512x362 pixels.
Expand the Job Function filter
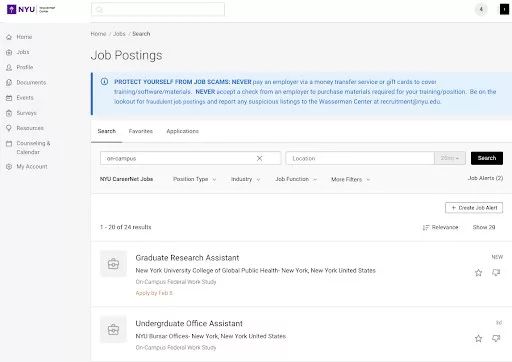296,179
